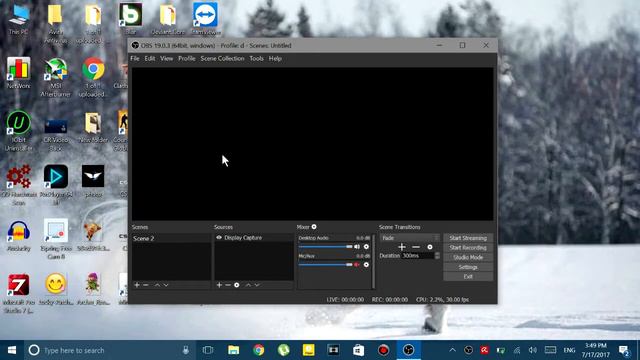Image resolution: width=640 pixels, height=360 pixels.
Task: Open the Mic/Aux gear settings
Action: [366, 264]
